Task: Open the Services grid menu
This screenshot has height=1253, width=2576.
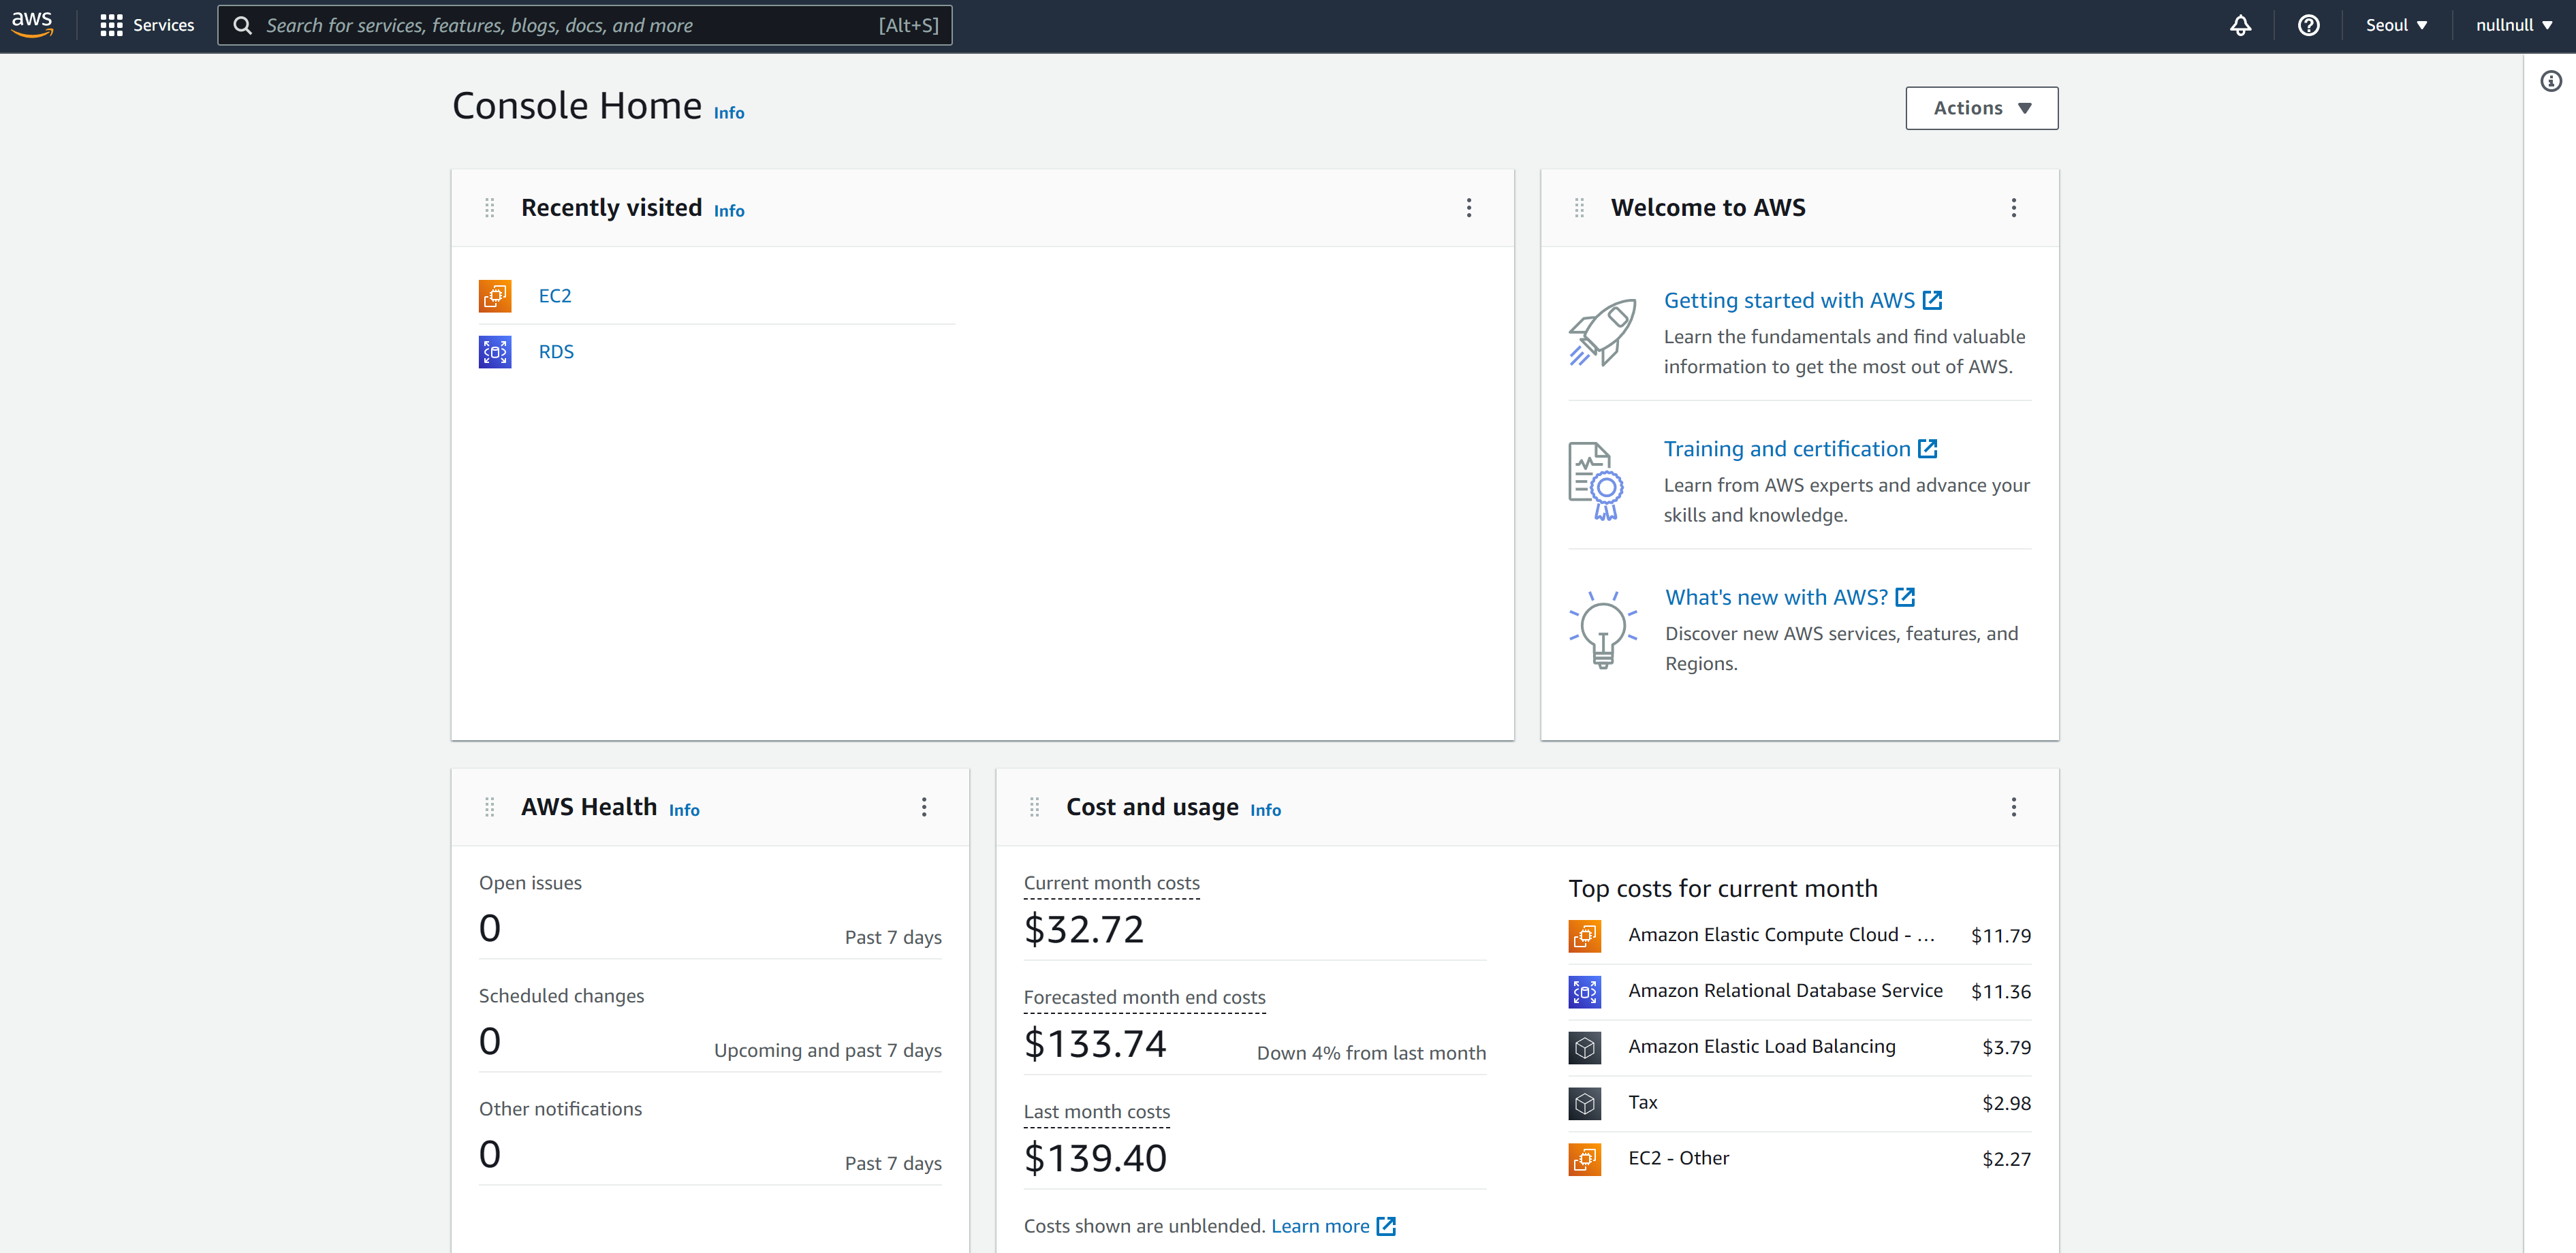Action: (111, 25)
